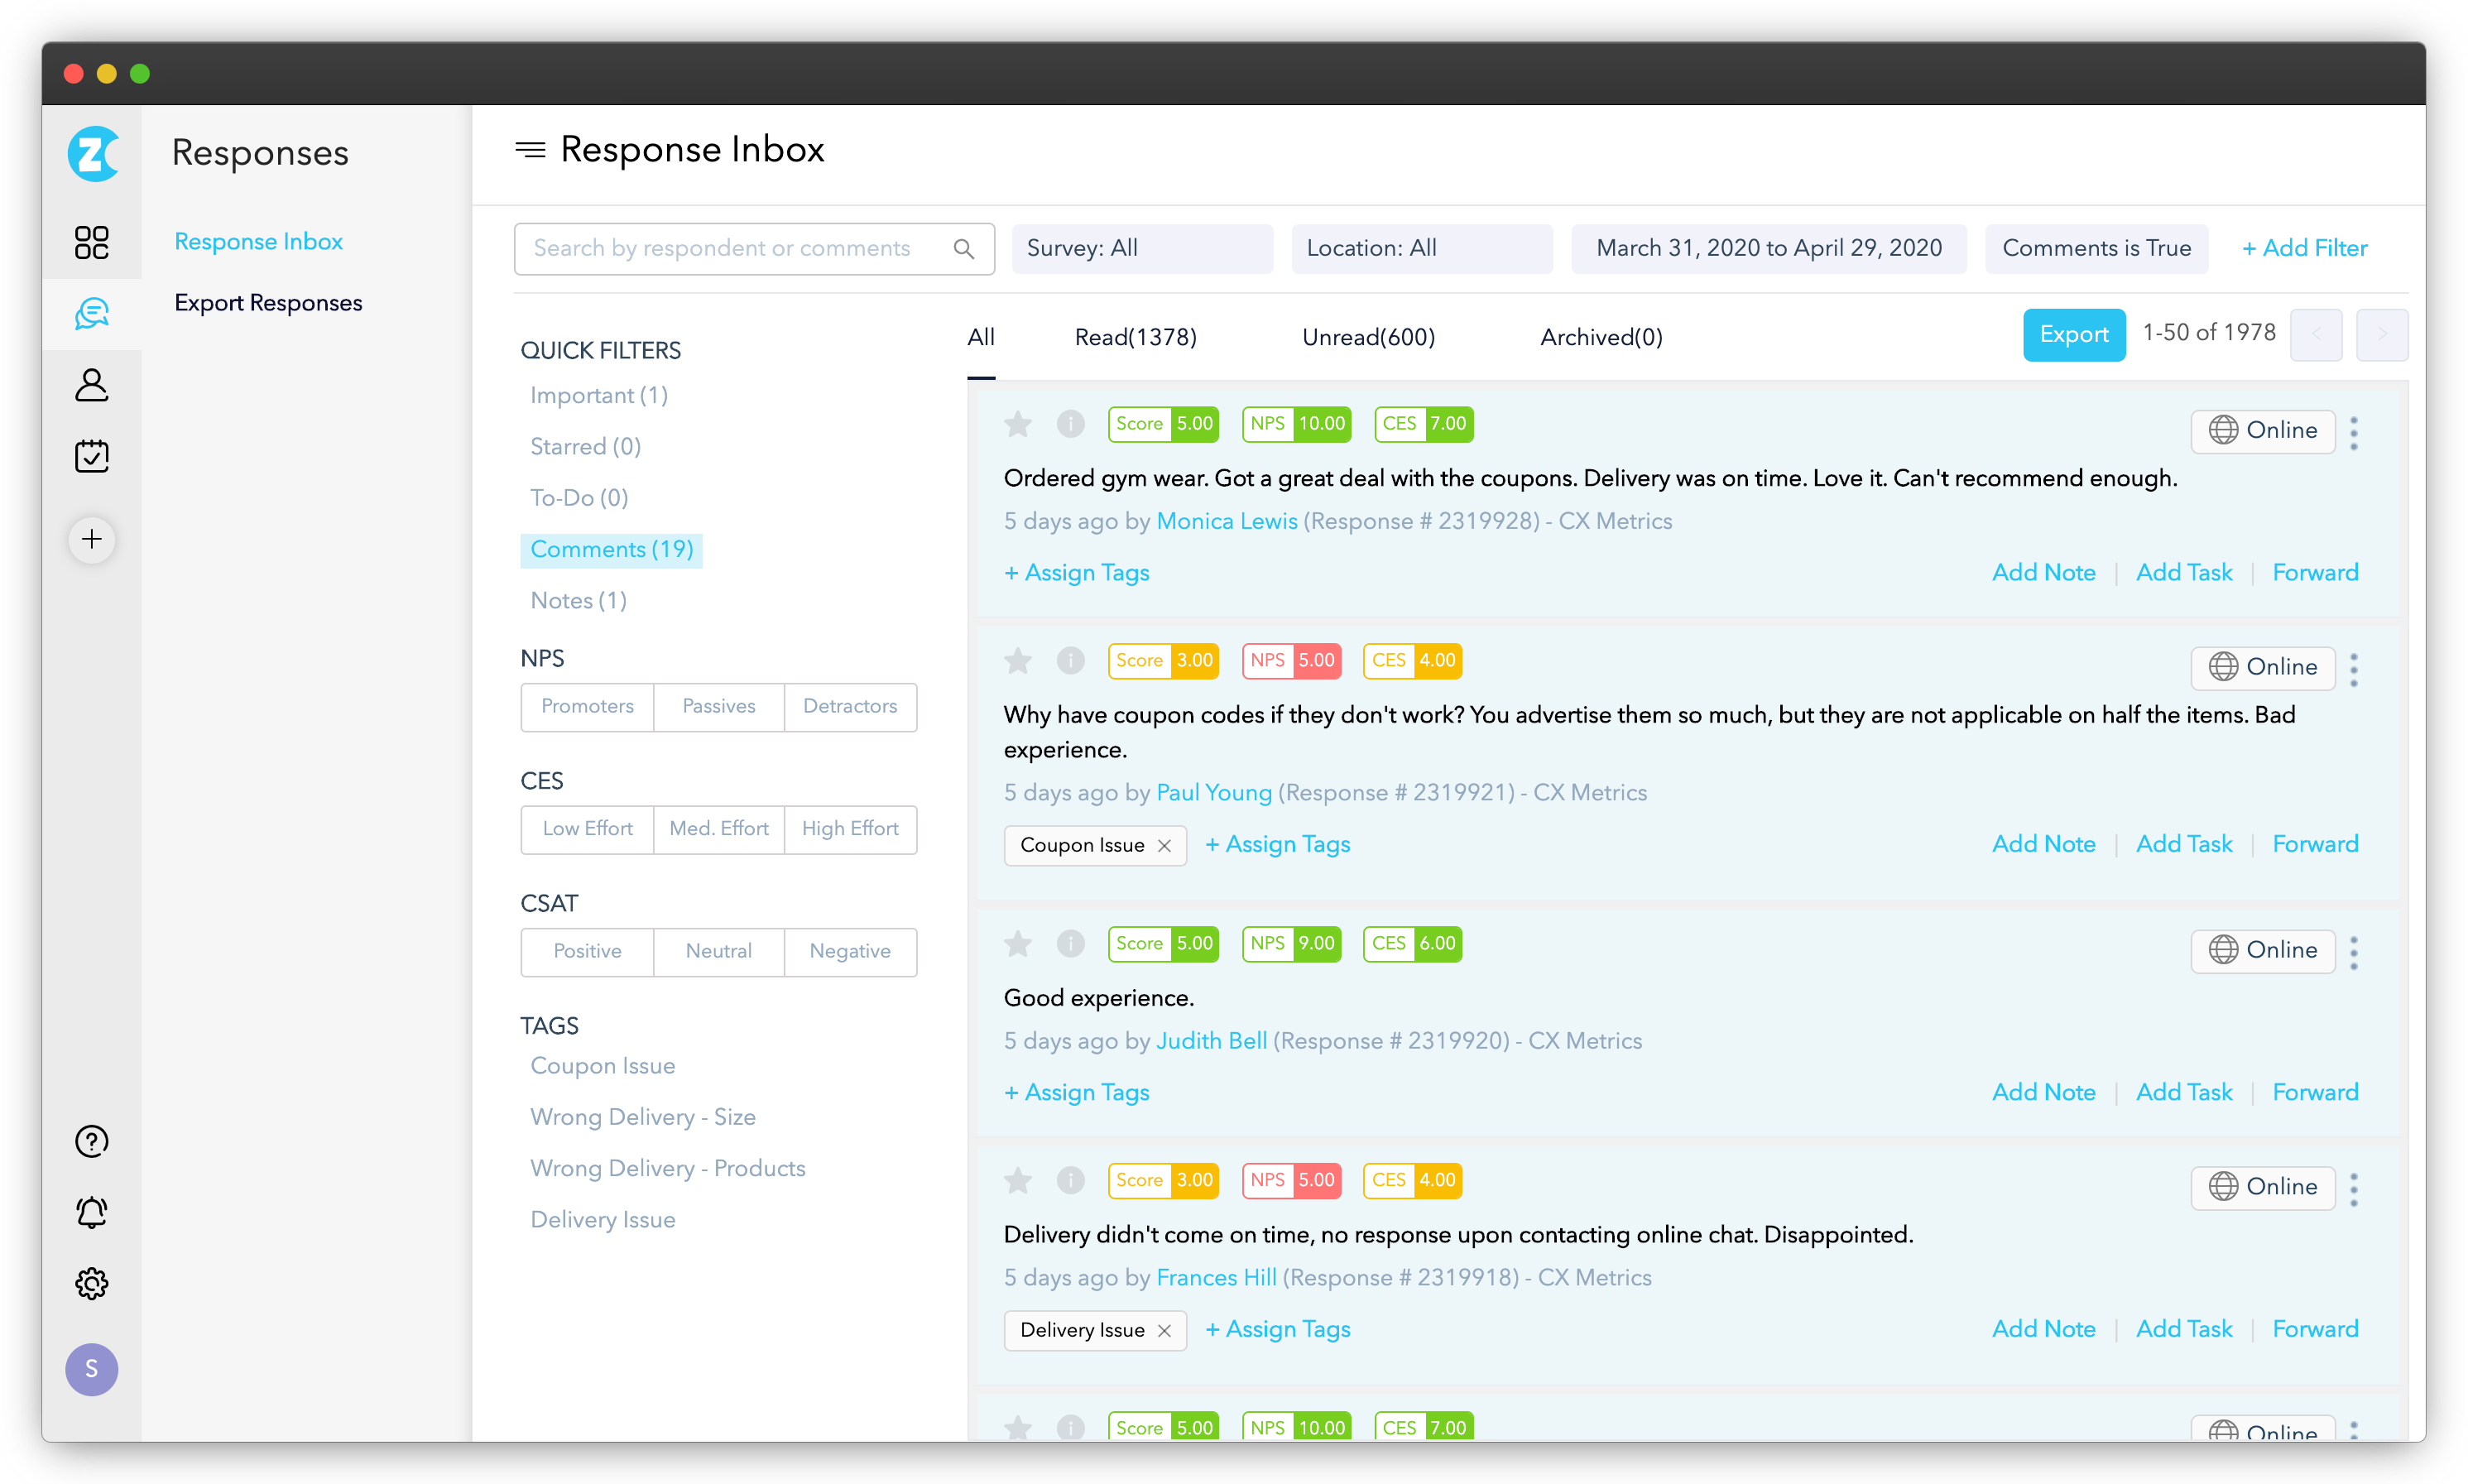Filter by Wrong Delivery - Size tag
Image resolution: width=2468 pixels, height=1484 pixels.
pyautogui.click(x=643, y=1118)
